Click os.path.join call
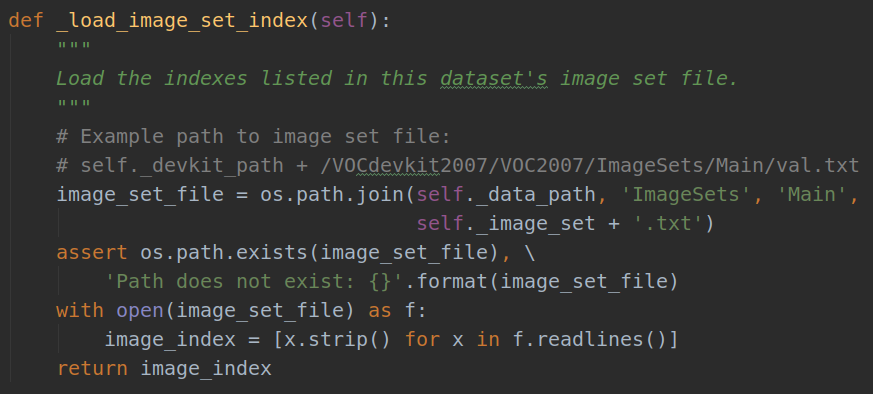The height and width of the screenshot is (394, 873). click(333, 194)
